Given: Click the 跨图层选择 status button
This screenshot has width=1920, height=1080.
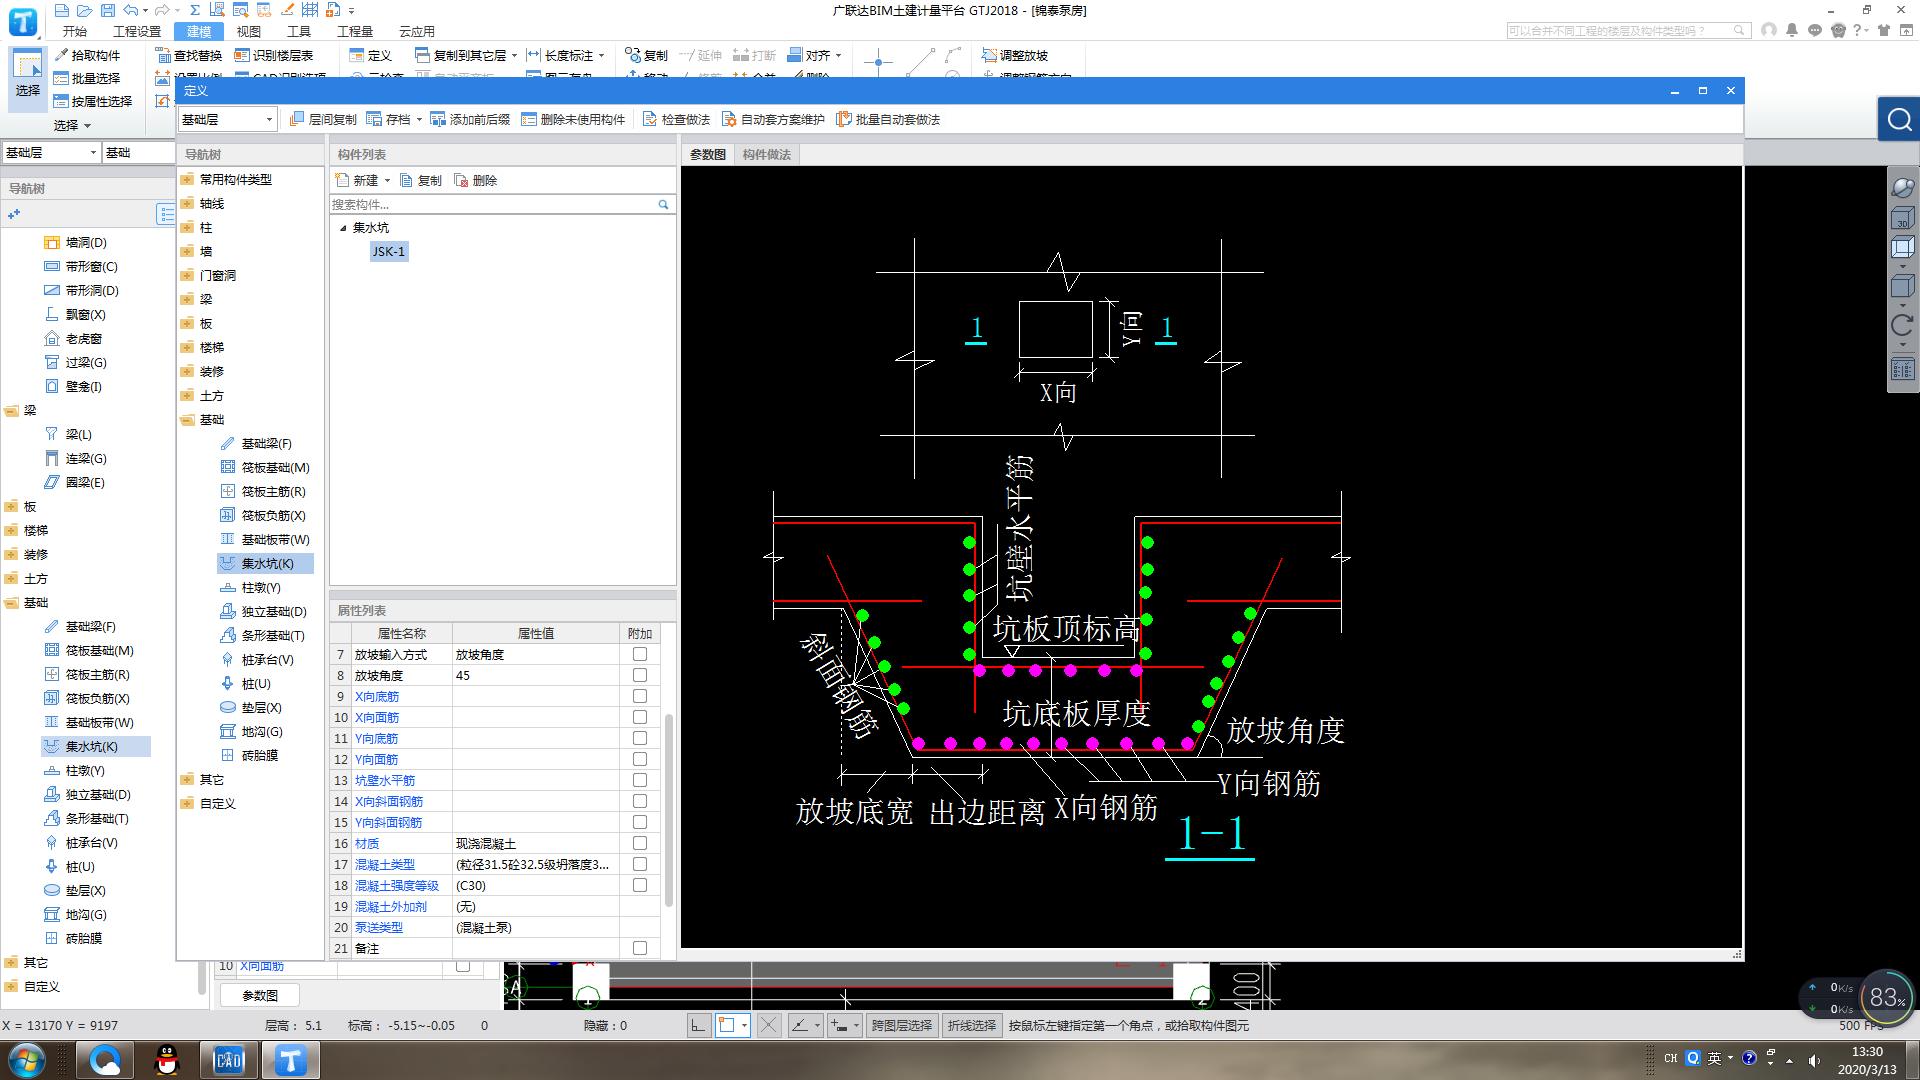Looking at the screenshot, I should (x=901, y=1025).
